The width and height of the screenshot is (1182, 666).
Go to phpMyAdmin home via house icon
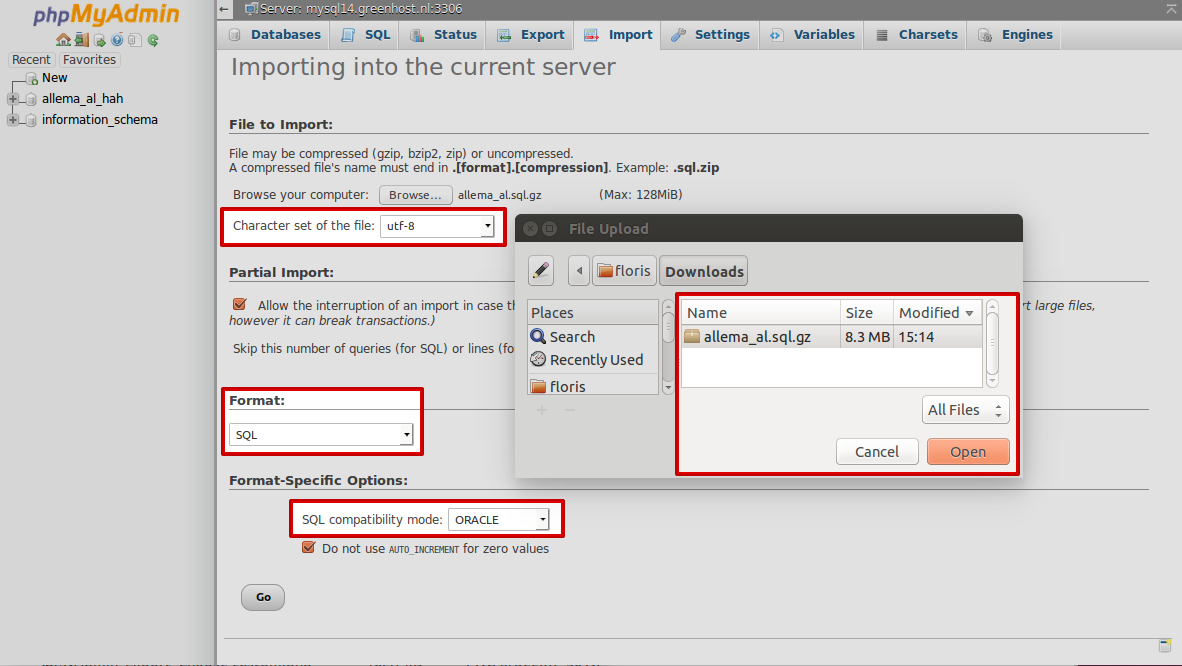click(x=63, y=40)
